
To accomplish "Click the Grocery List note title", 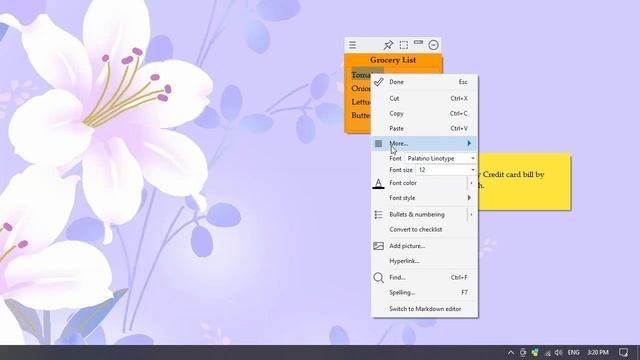I will (393, 60).
